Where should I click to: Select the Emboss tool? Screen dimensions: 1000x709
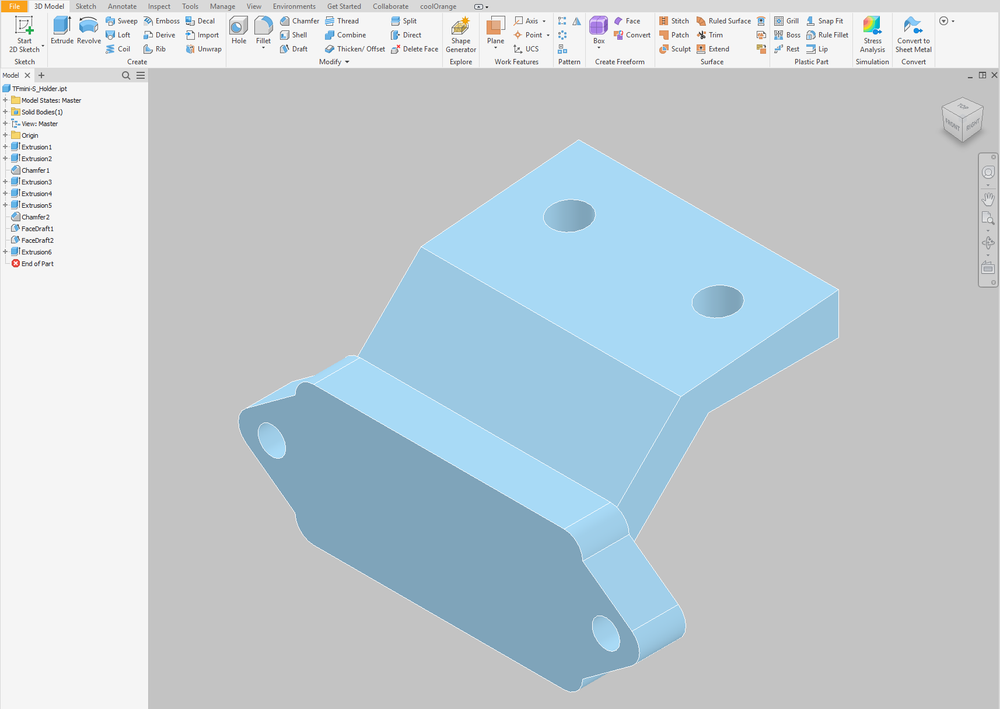161,21
